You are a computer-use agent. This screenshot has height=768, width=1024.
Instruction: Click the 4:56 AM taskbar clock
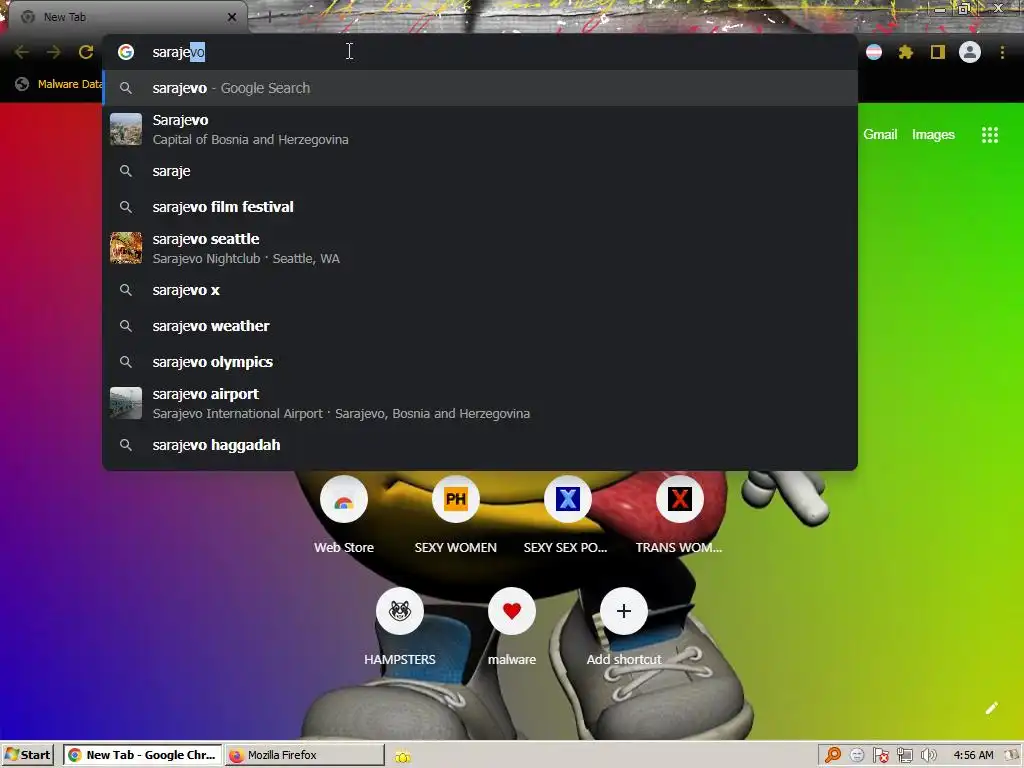coord(973,755)
